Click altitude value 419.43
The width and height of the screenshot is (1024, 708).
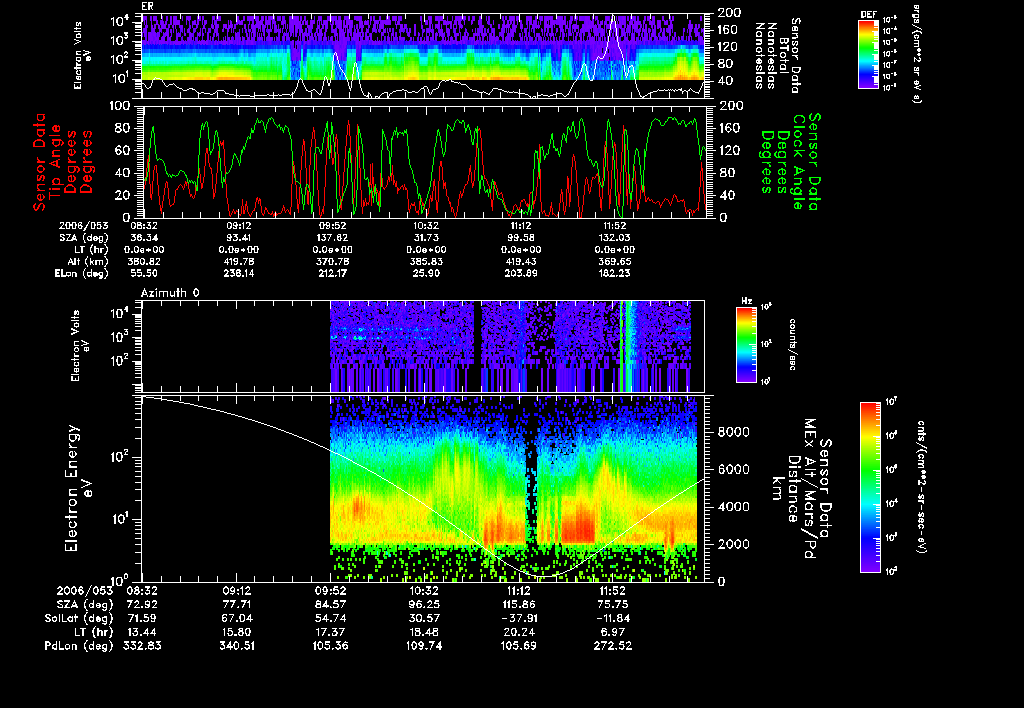520,261
